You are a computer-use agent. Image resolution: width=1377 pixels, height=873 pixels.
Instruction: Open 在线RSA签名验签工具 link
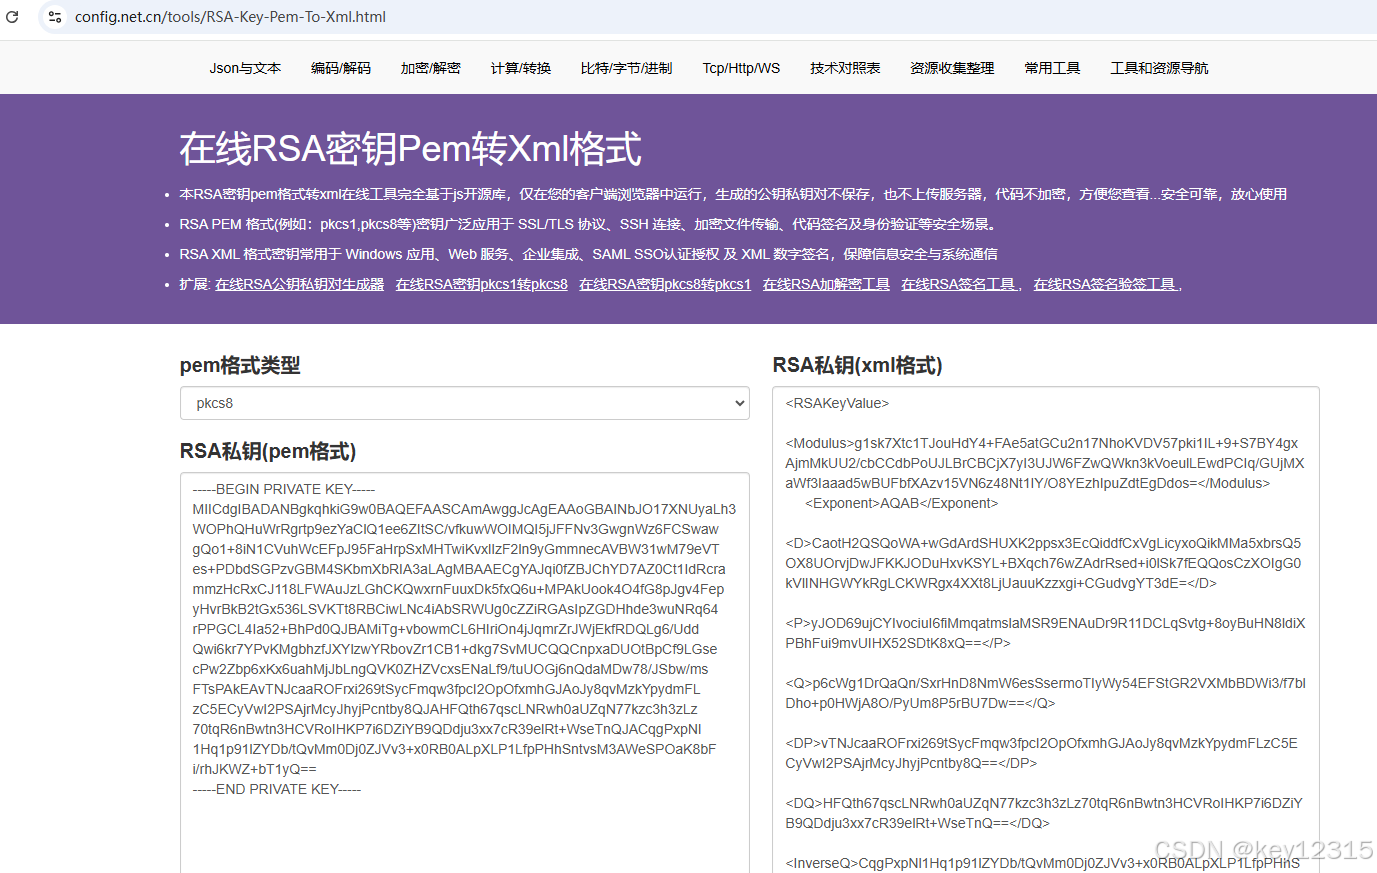click(1105, 284)
